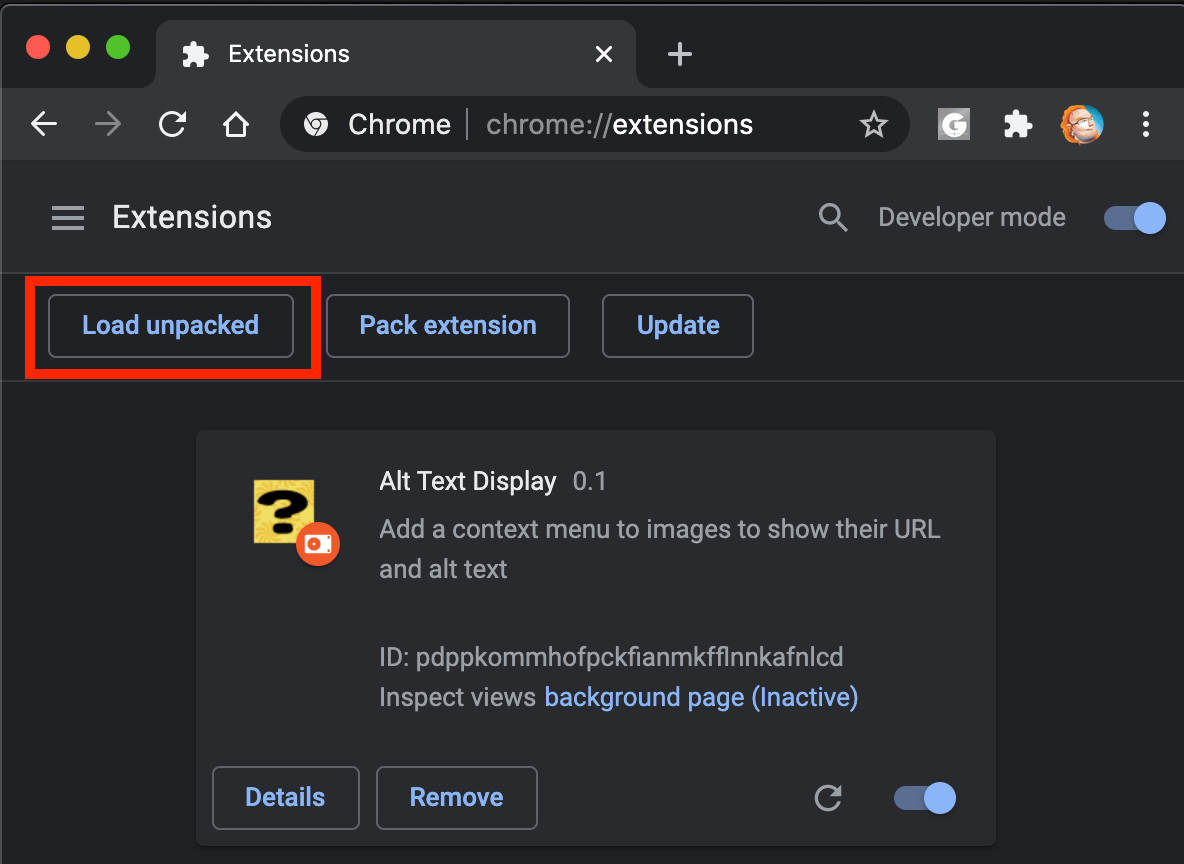
Task: Disable Developer mode
Action: (x=1133, y=217)
